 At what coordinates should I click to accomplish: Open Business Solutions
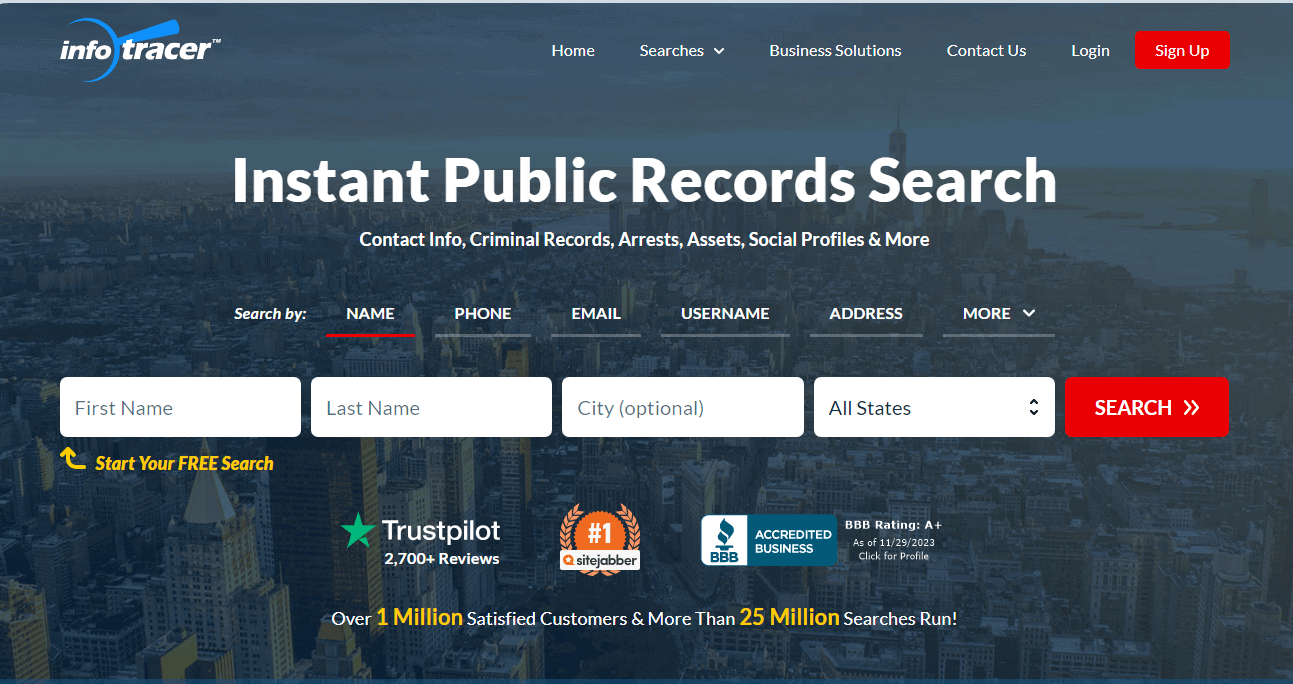point(835,51)
